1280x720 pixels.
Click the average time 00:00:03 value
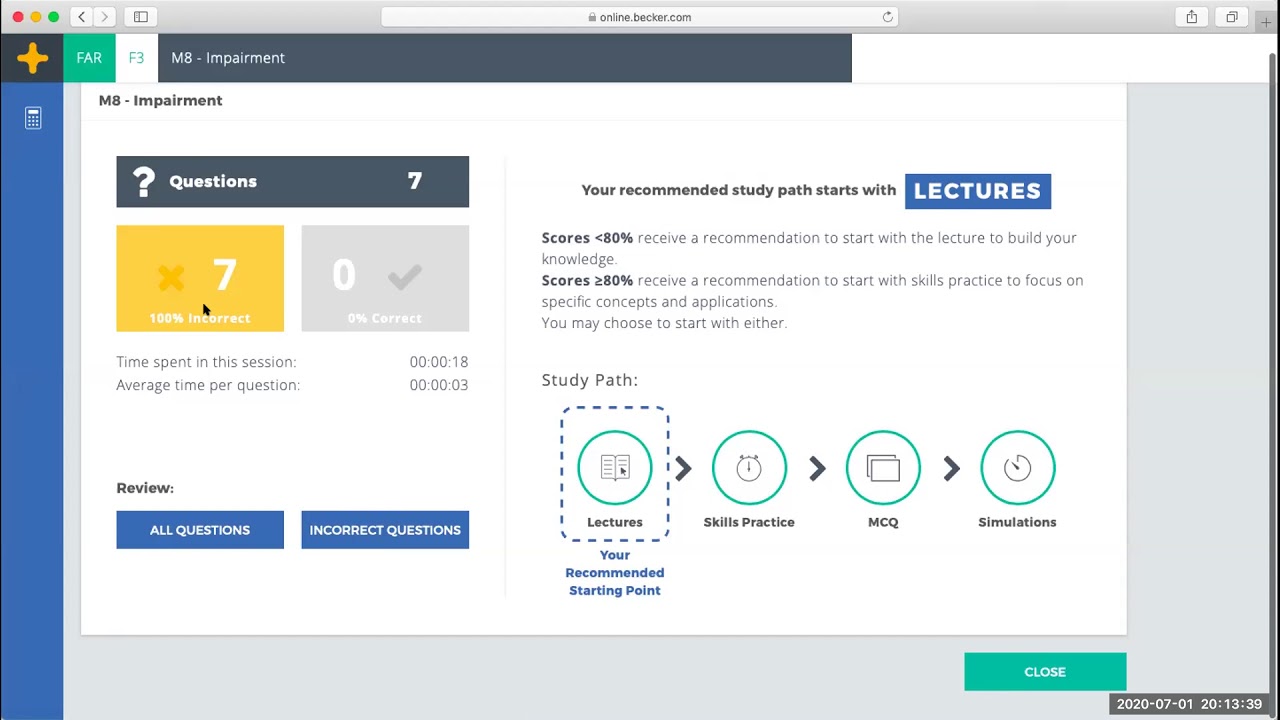click(x=439, y=385)
